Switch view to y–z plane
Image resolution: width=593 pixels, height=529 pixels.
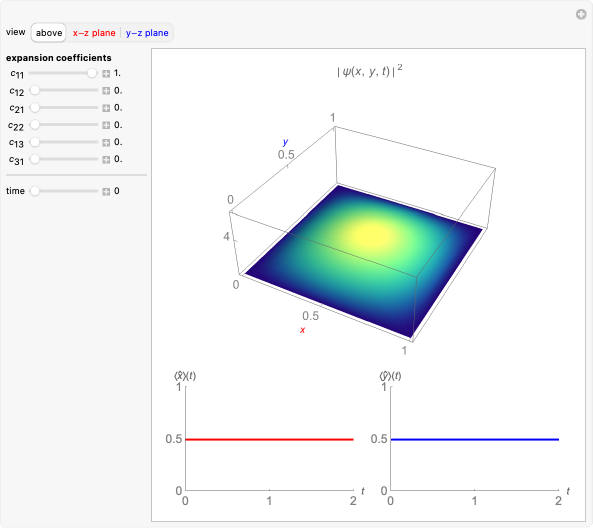coord(147,33)
